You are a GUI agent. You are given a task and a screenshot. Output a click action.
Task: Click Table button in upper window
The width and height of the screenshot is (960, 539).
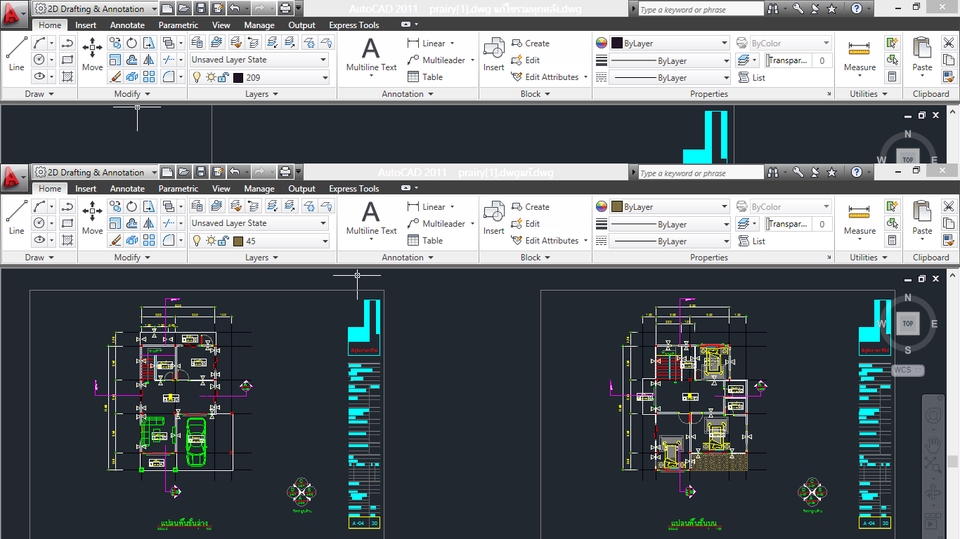(x=425, y=77)
